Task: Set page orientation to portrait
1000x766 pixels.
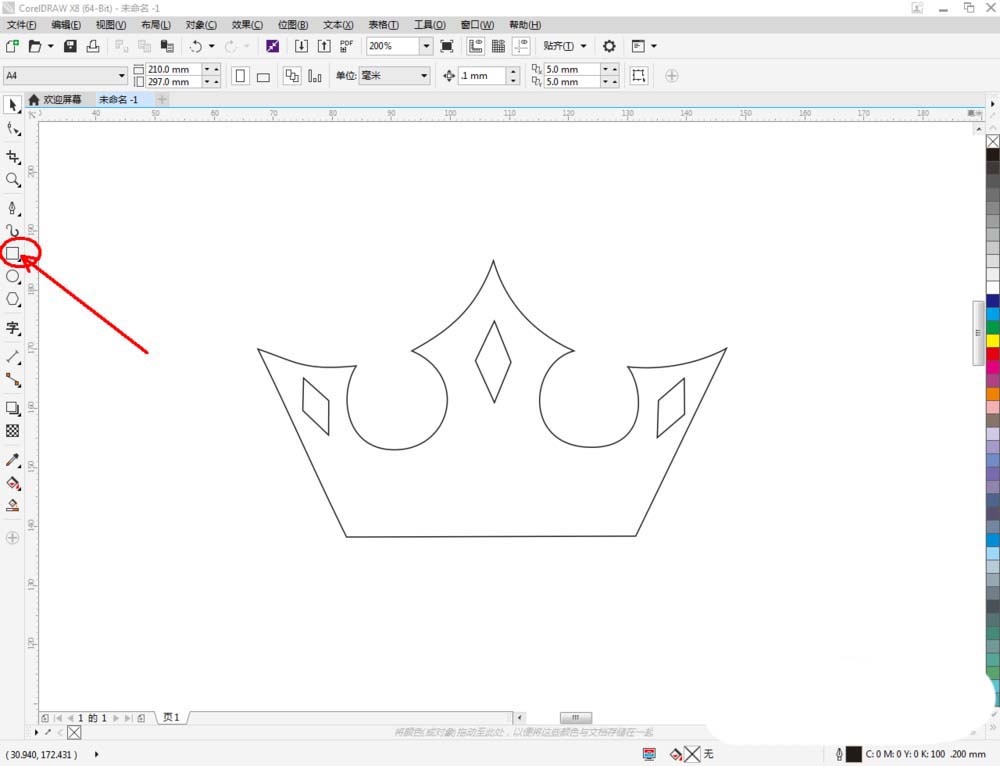Action: [240, 76]
